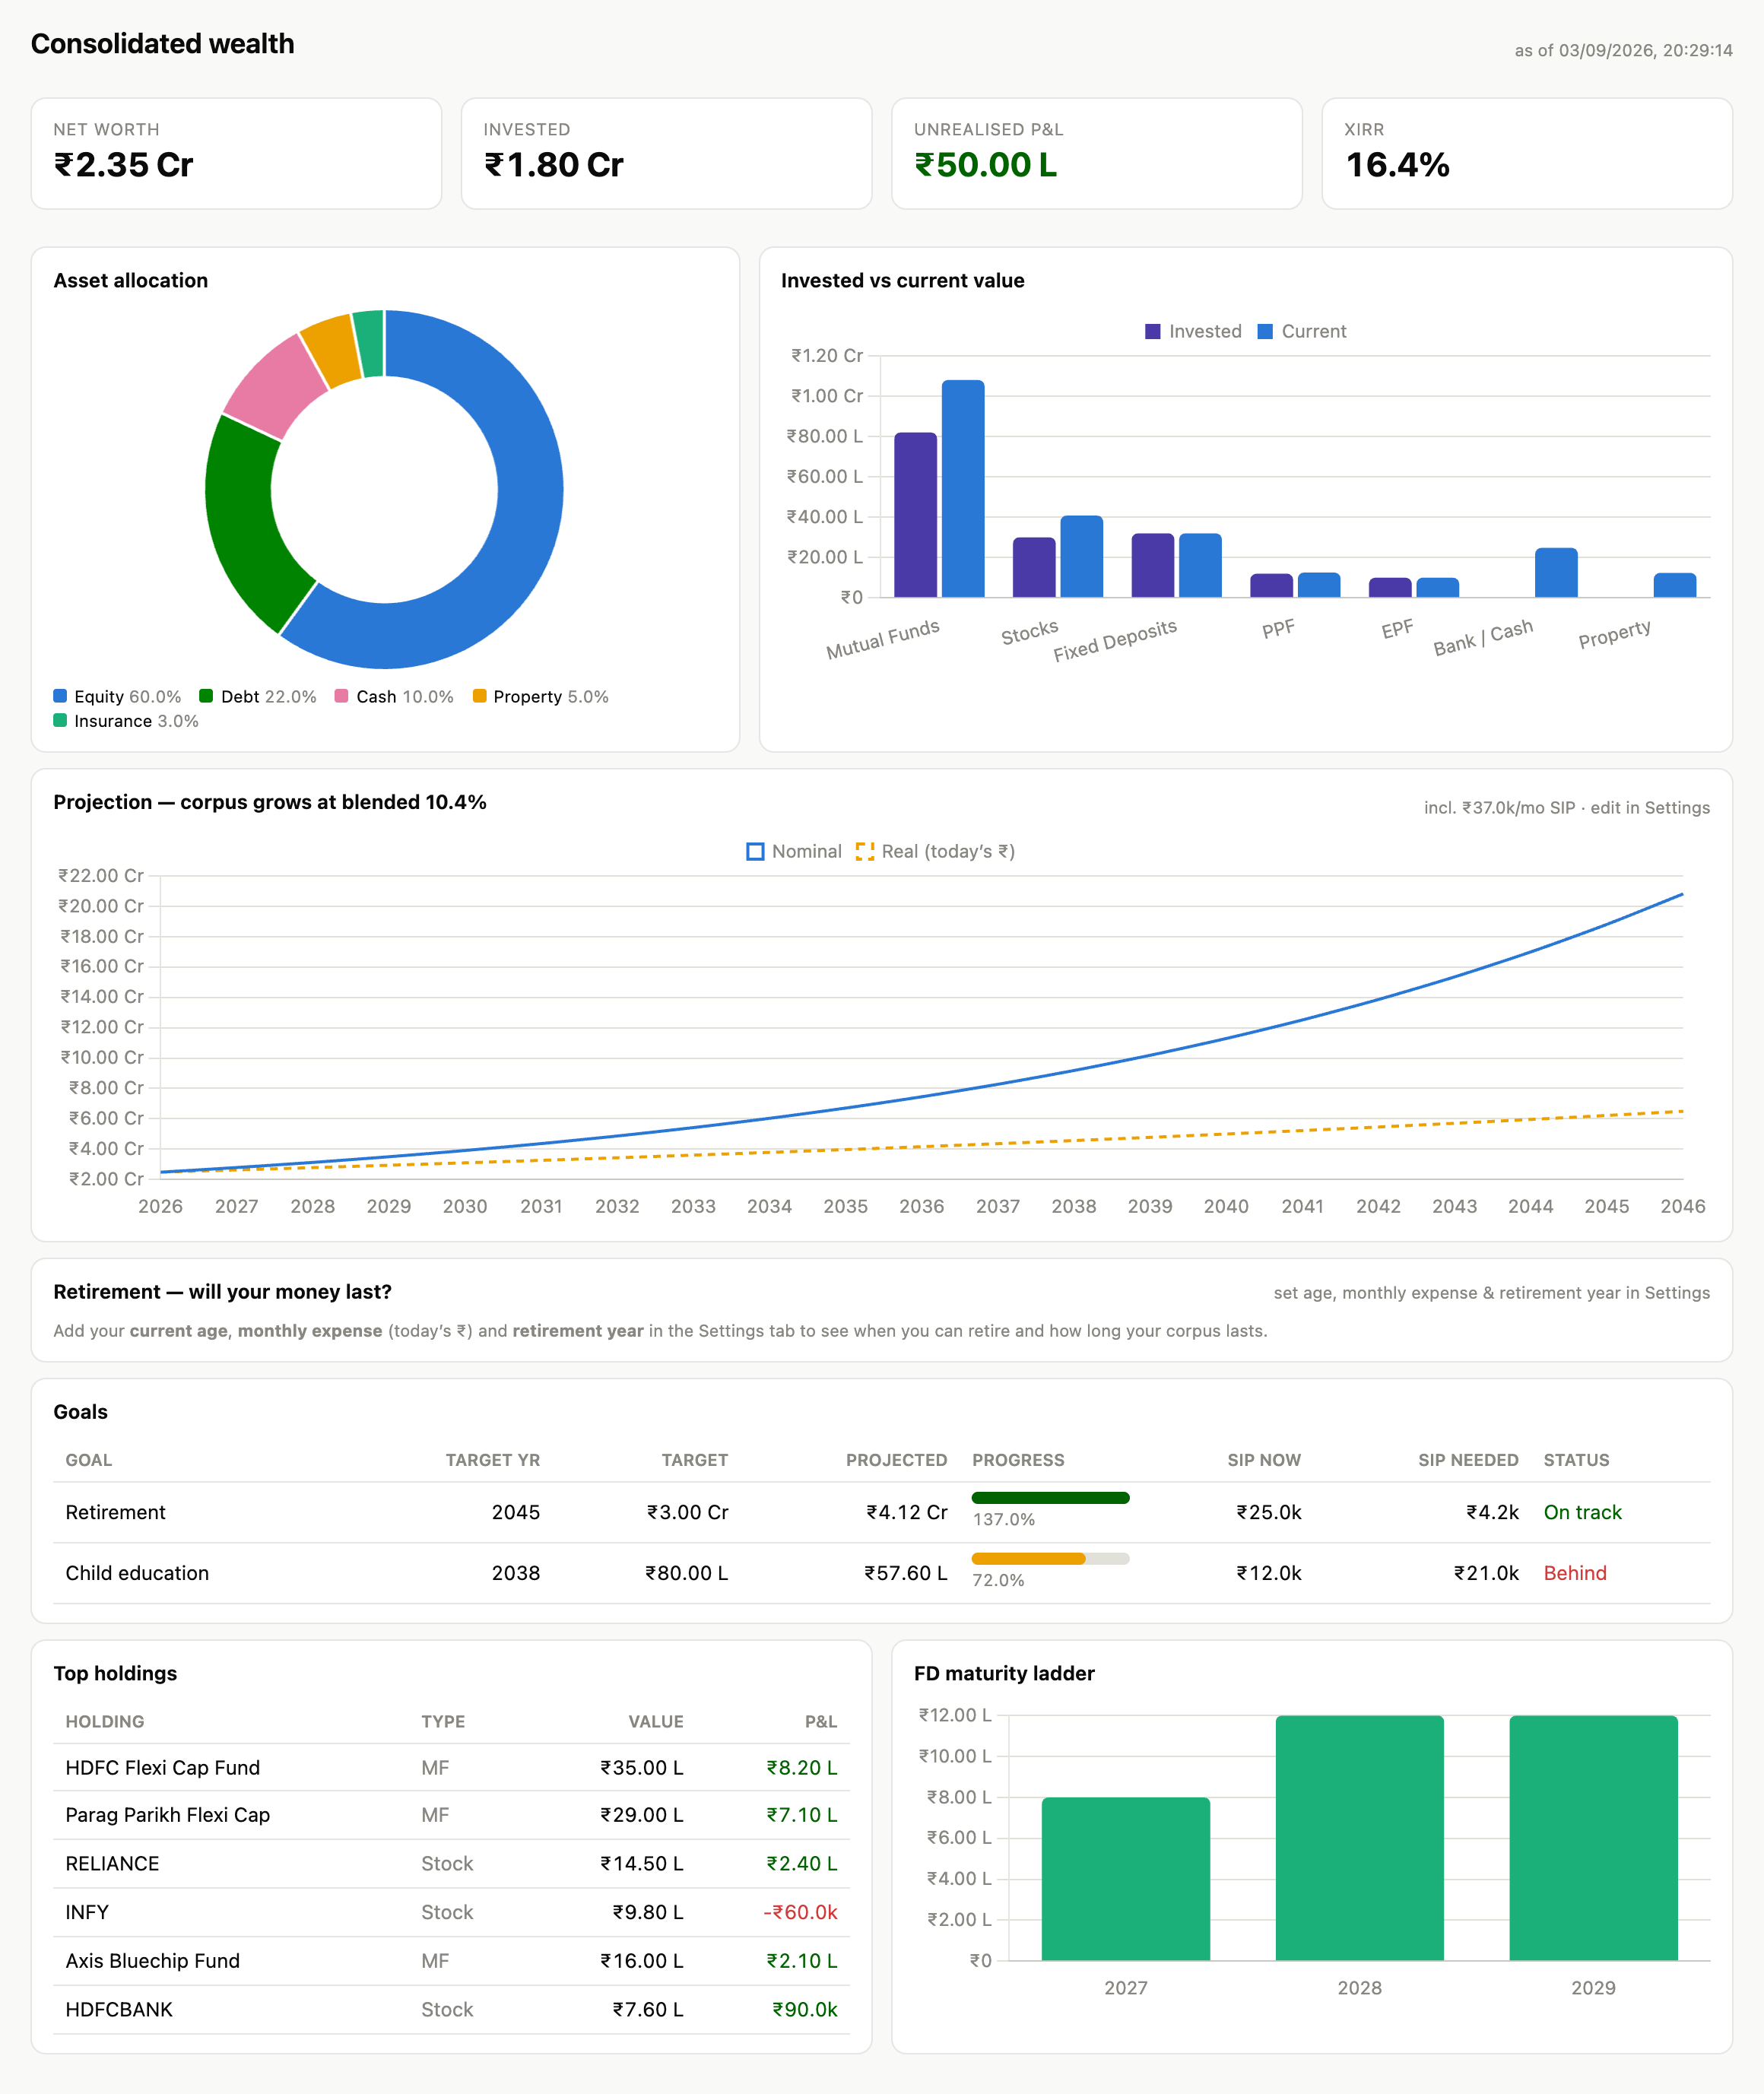Image resolution: width=1764 pixels, height=2094 pixels.
Task: Click the INFY holding name
Action: [x=87, y=1912]
